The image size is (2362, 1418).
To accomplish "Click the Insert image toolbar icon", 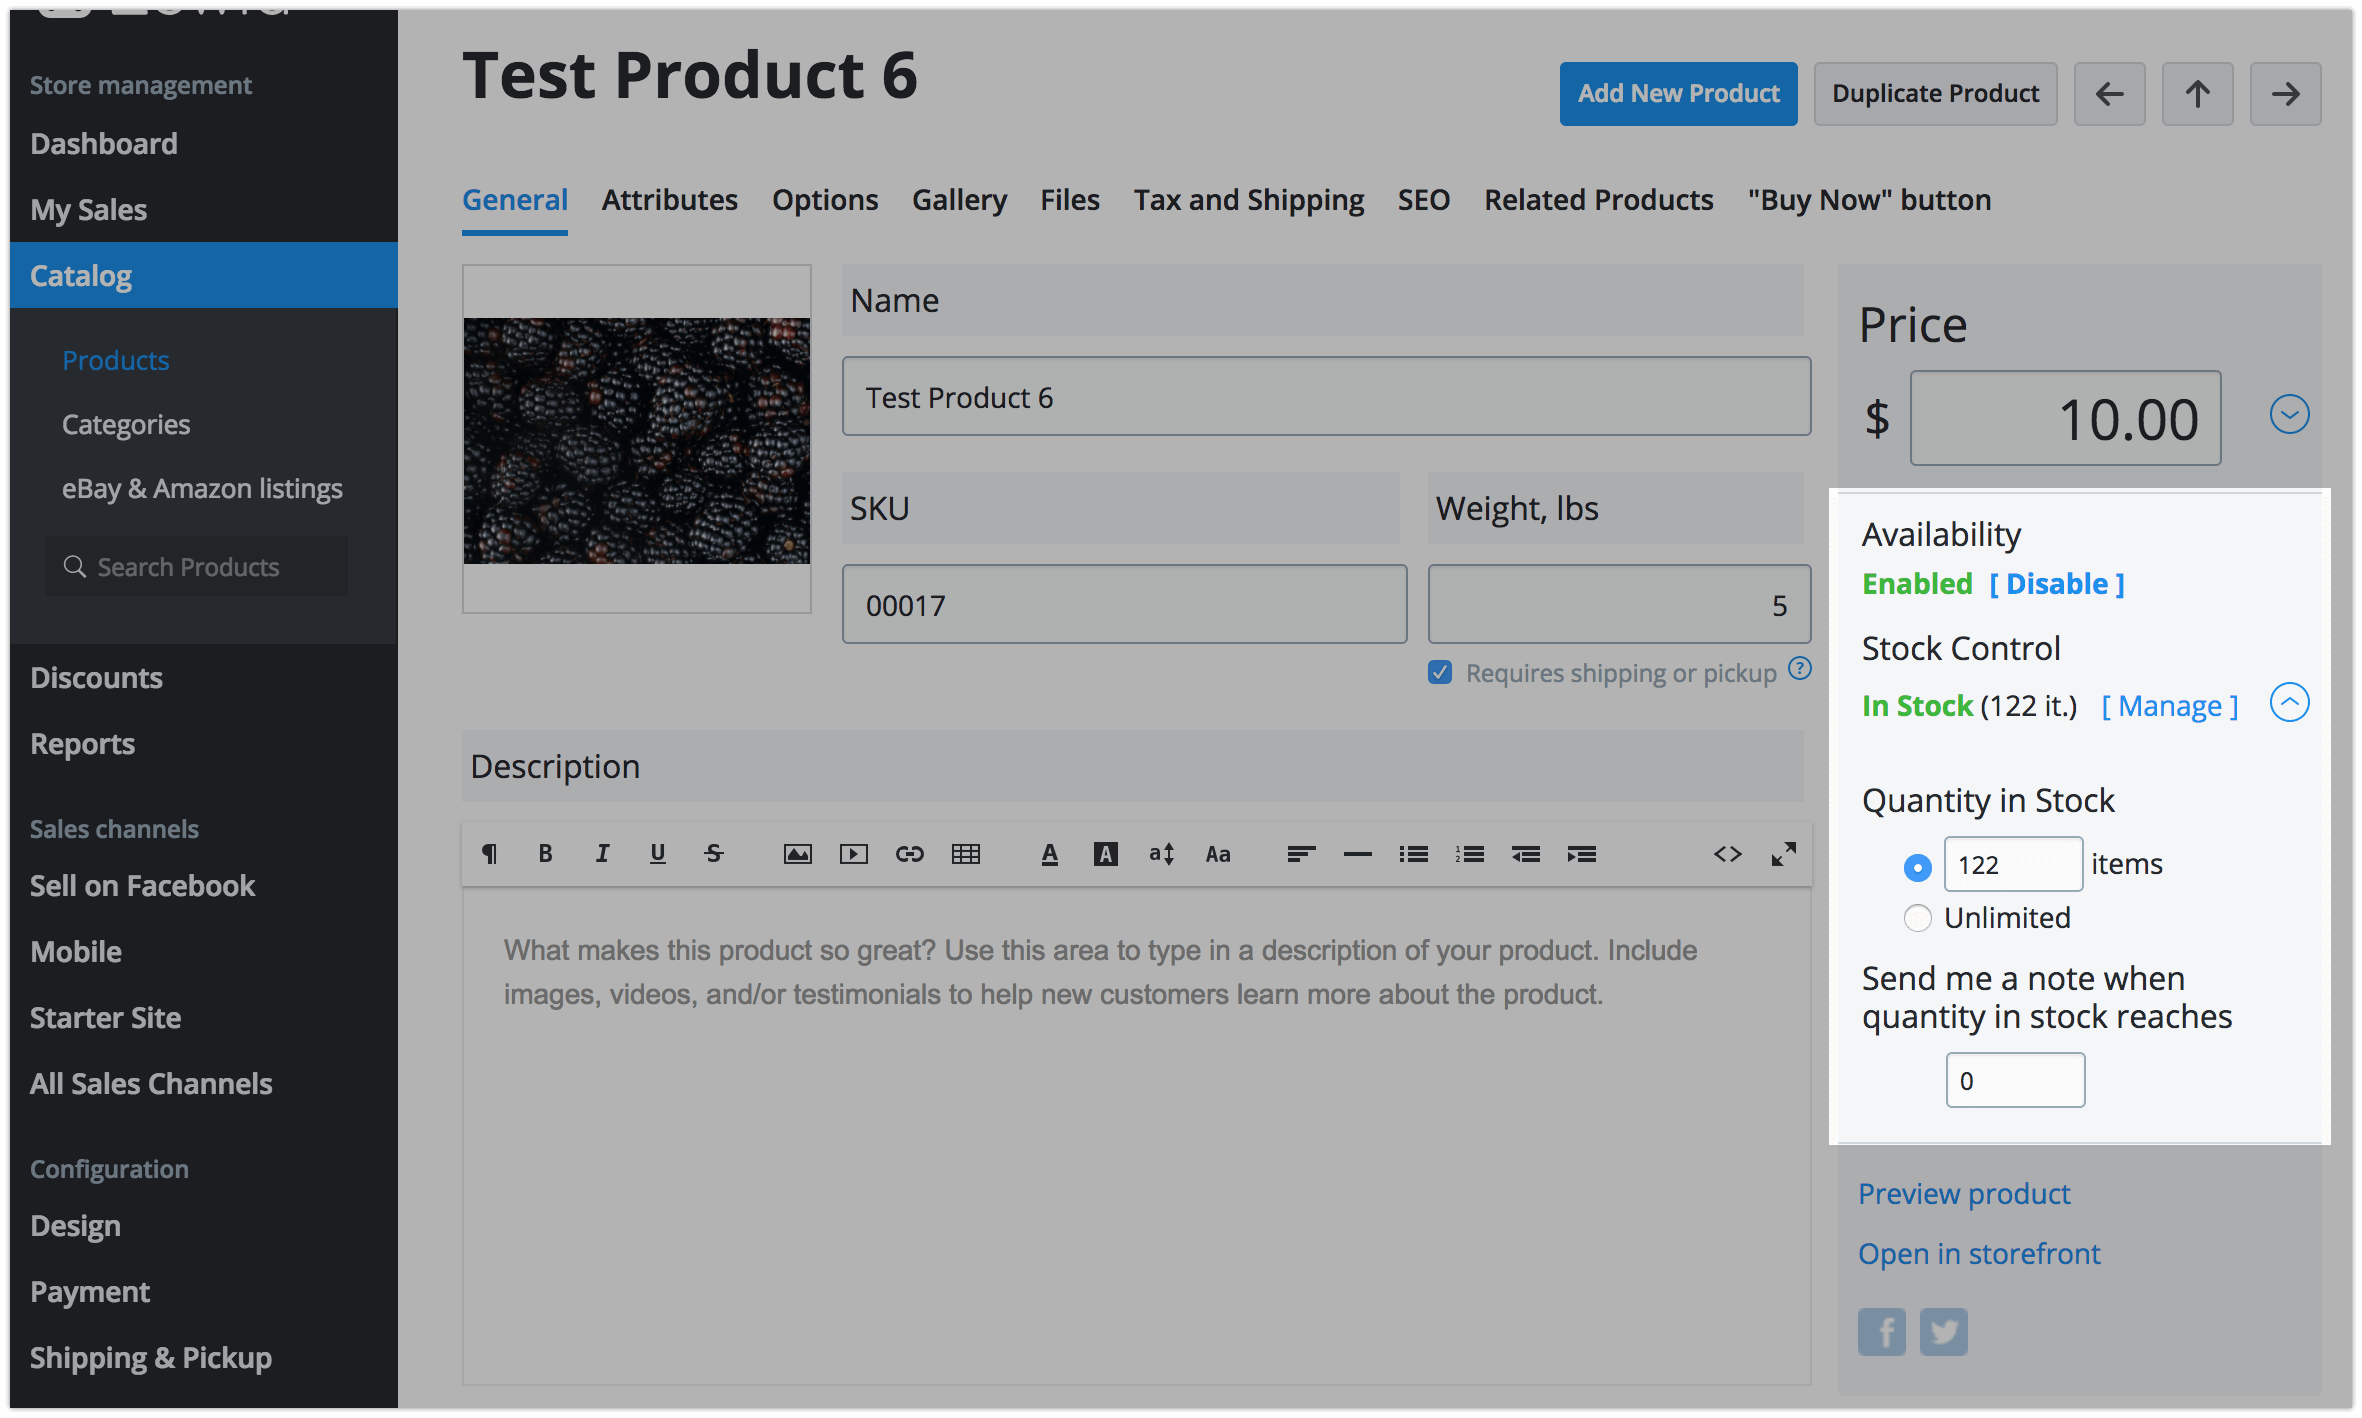I will 797,853.
